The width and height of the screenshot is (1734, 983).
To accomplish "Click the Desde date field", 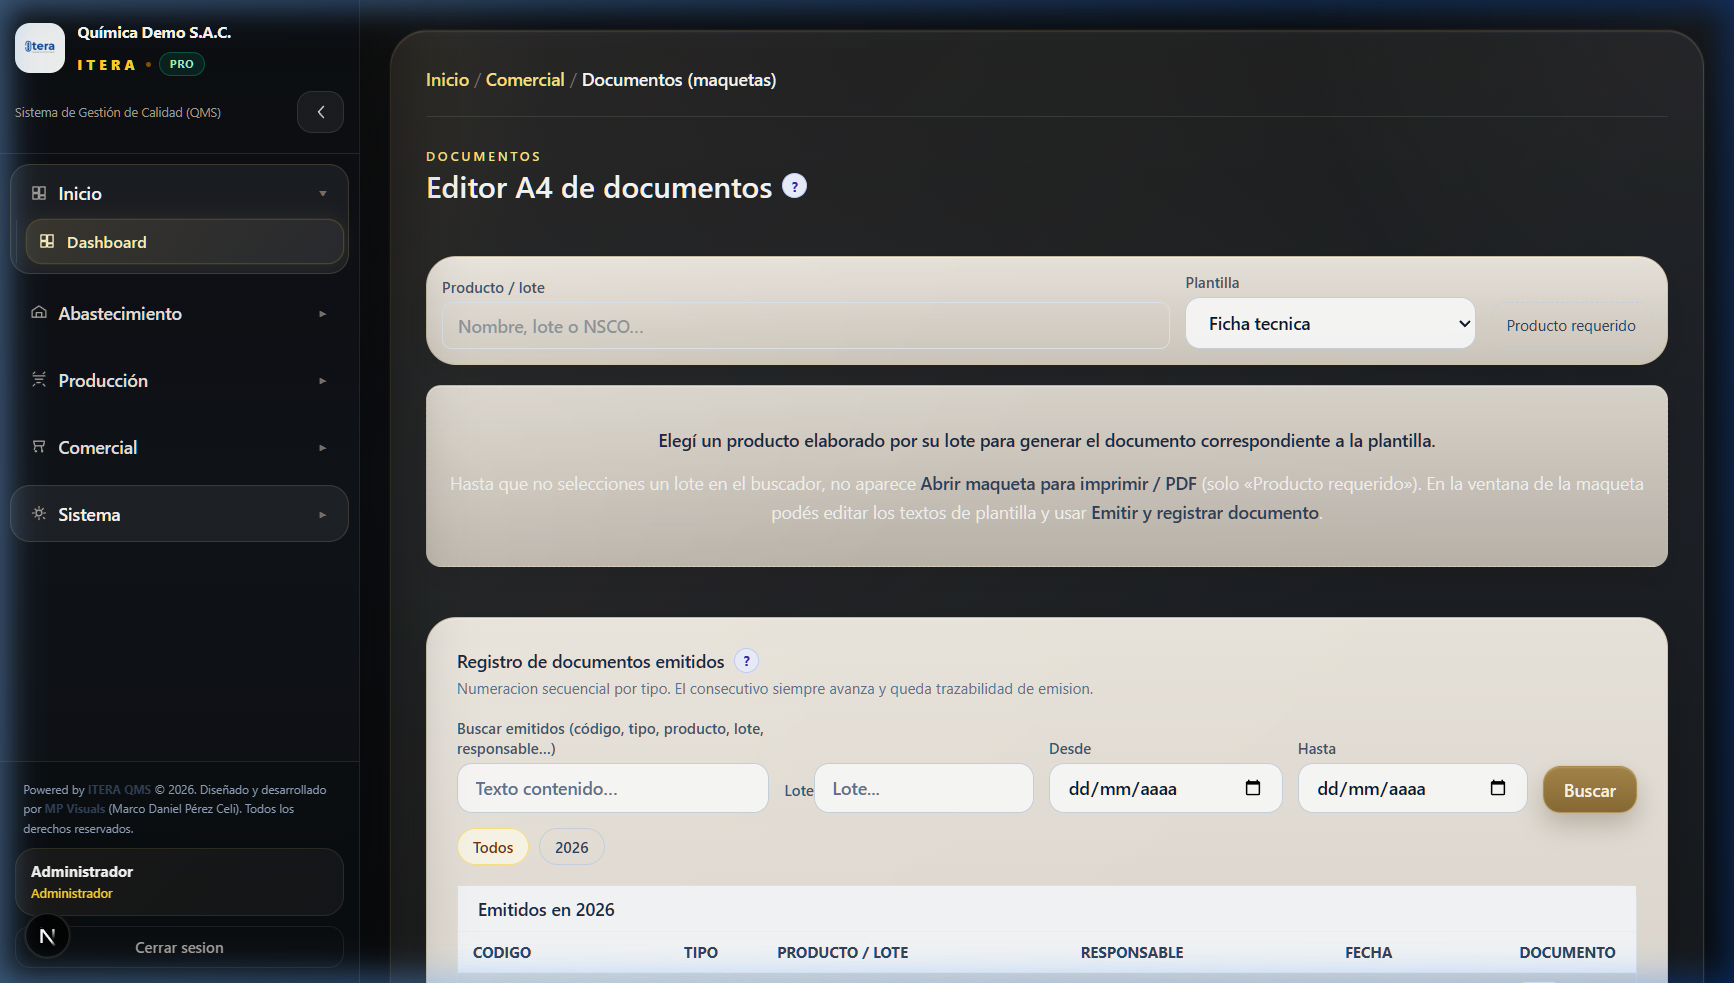I will pos(1165,788).
